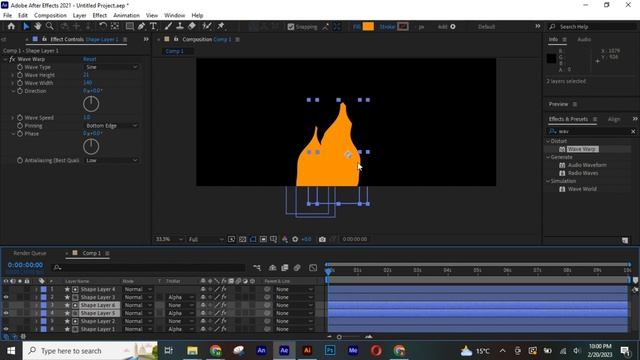Expand the Wave Height property
This screenshot has height=360, width=640.
pos(13,75)
